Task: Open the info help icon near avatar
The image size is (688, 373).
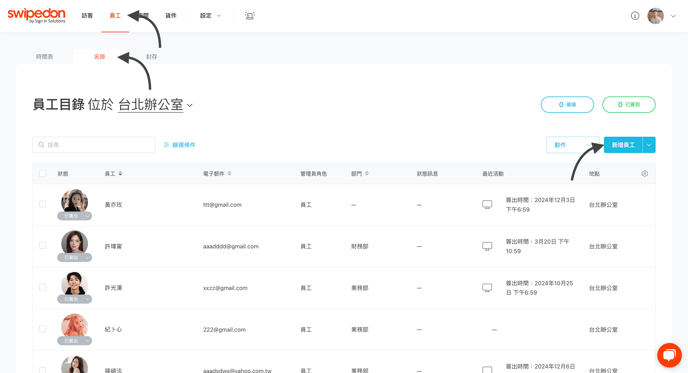Action: (635, 16)
